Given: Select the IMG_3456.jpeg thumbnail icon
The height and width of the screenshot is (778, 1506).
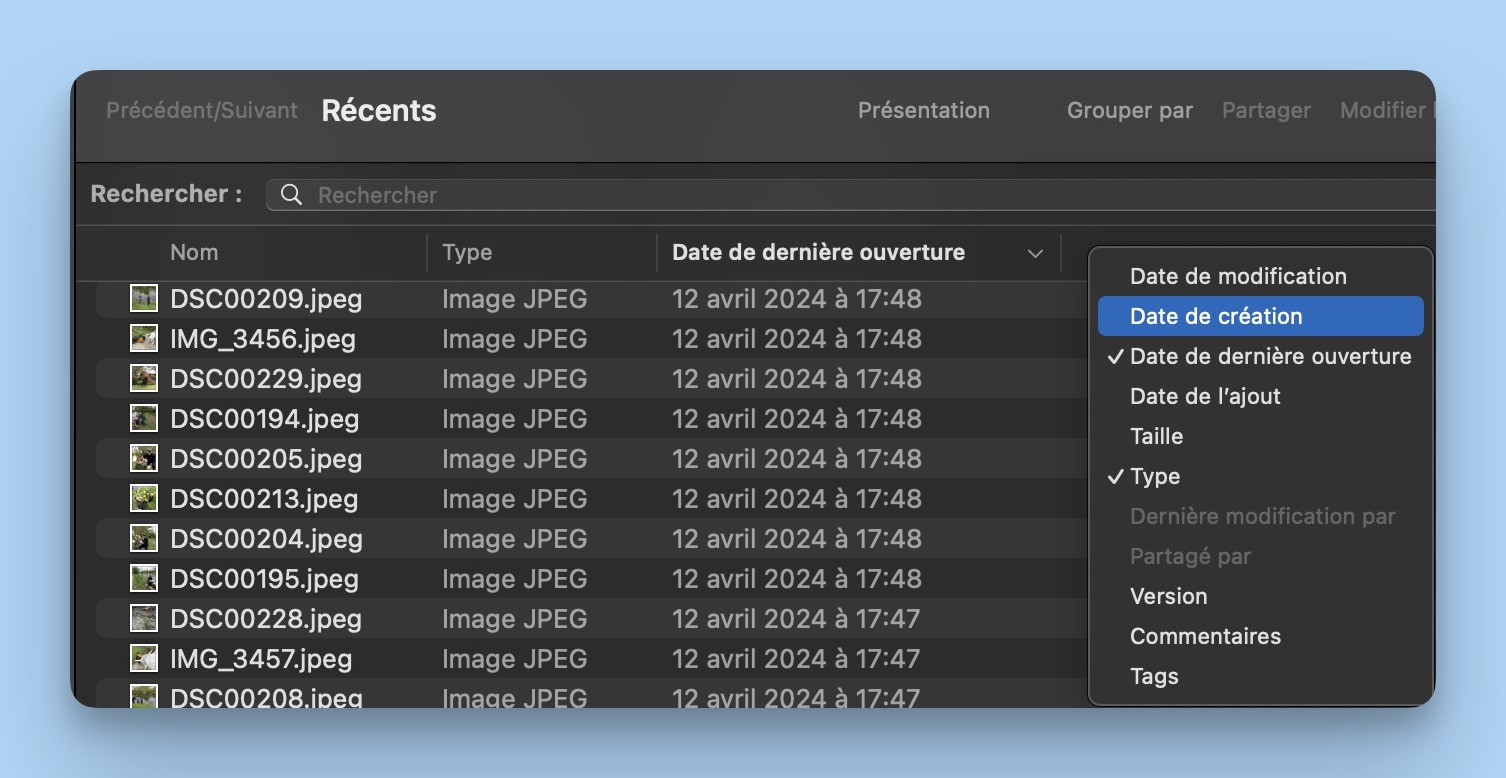Looking at the screenshot, I should (144, 339).
